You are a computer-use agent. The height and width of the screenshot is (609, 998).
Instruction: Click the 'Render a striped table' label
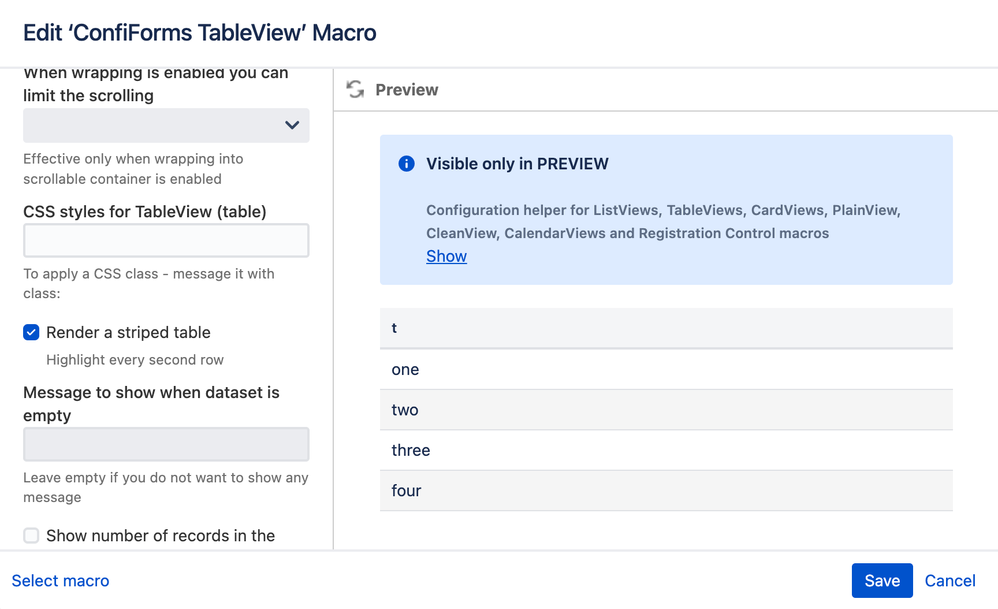click(128, 332)
